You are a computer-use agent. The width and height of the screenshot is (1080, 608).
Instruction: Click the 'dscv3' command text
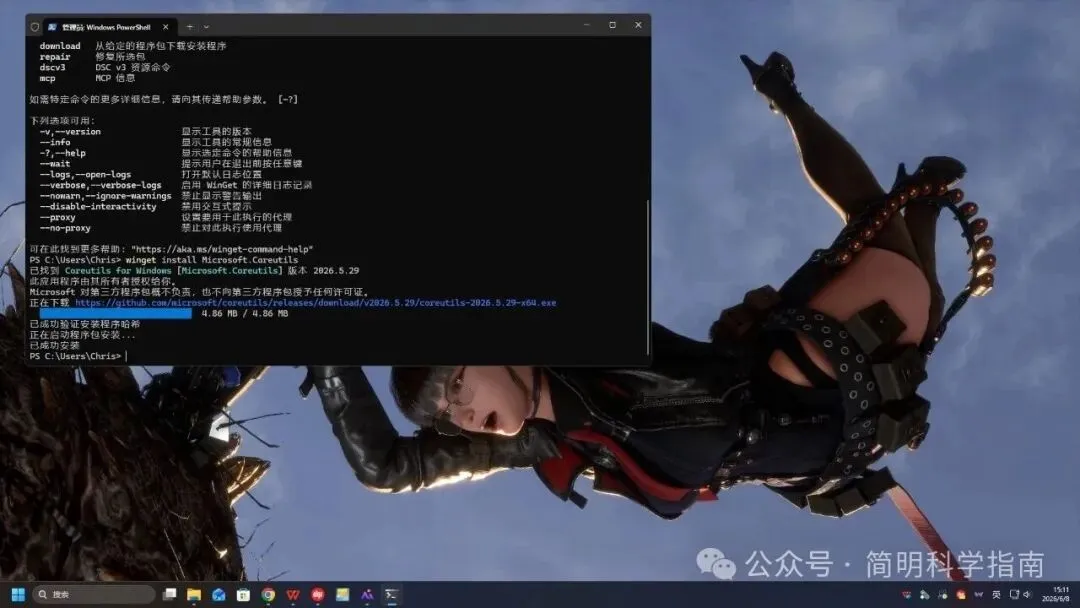pos(52,67)
